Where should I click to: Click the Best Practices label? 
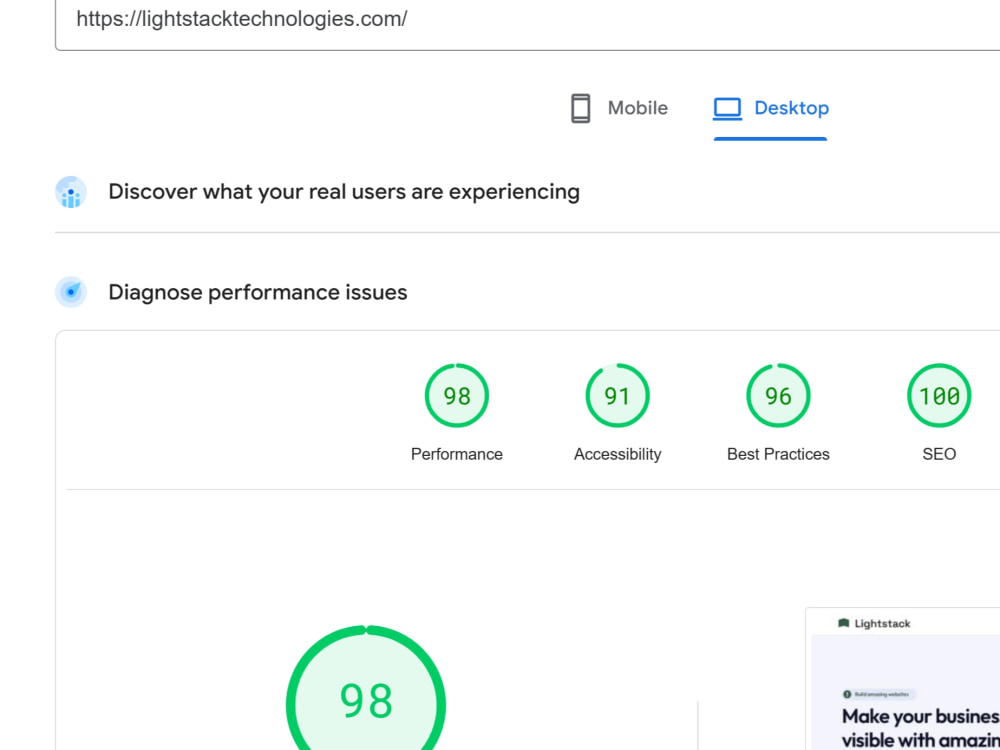(778, 454)
